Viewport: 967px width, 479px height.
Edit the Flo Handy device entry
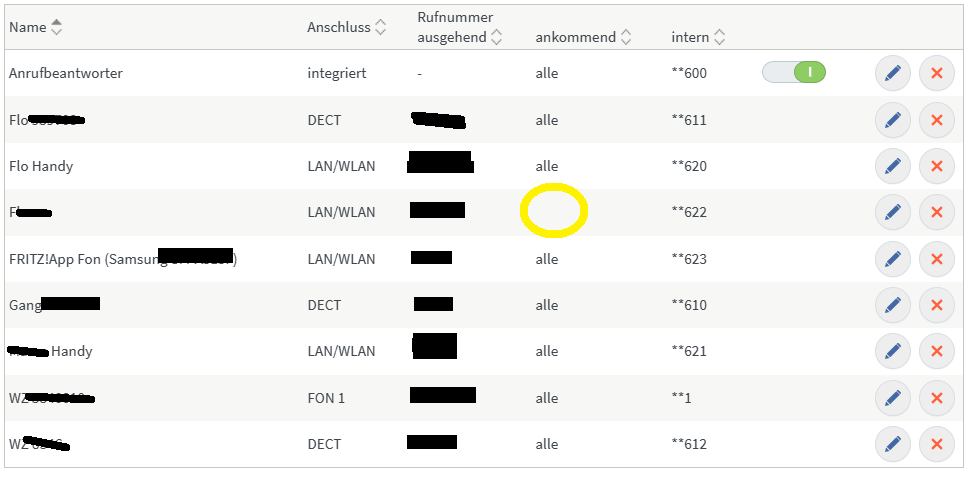[x=892, y=166]
